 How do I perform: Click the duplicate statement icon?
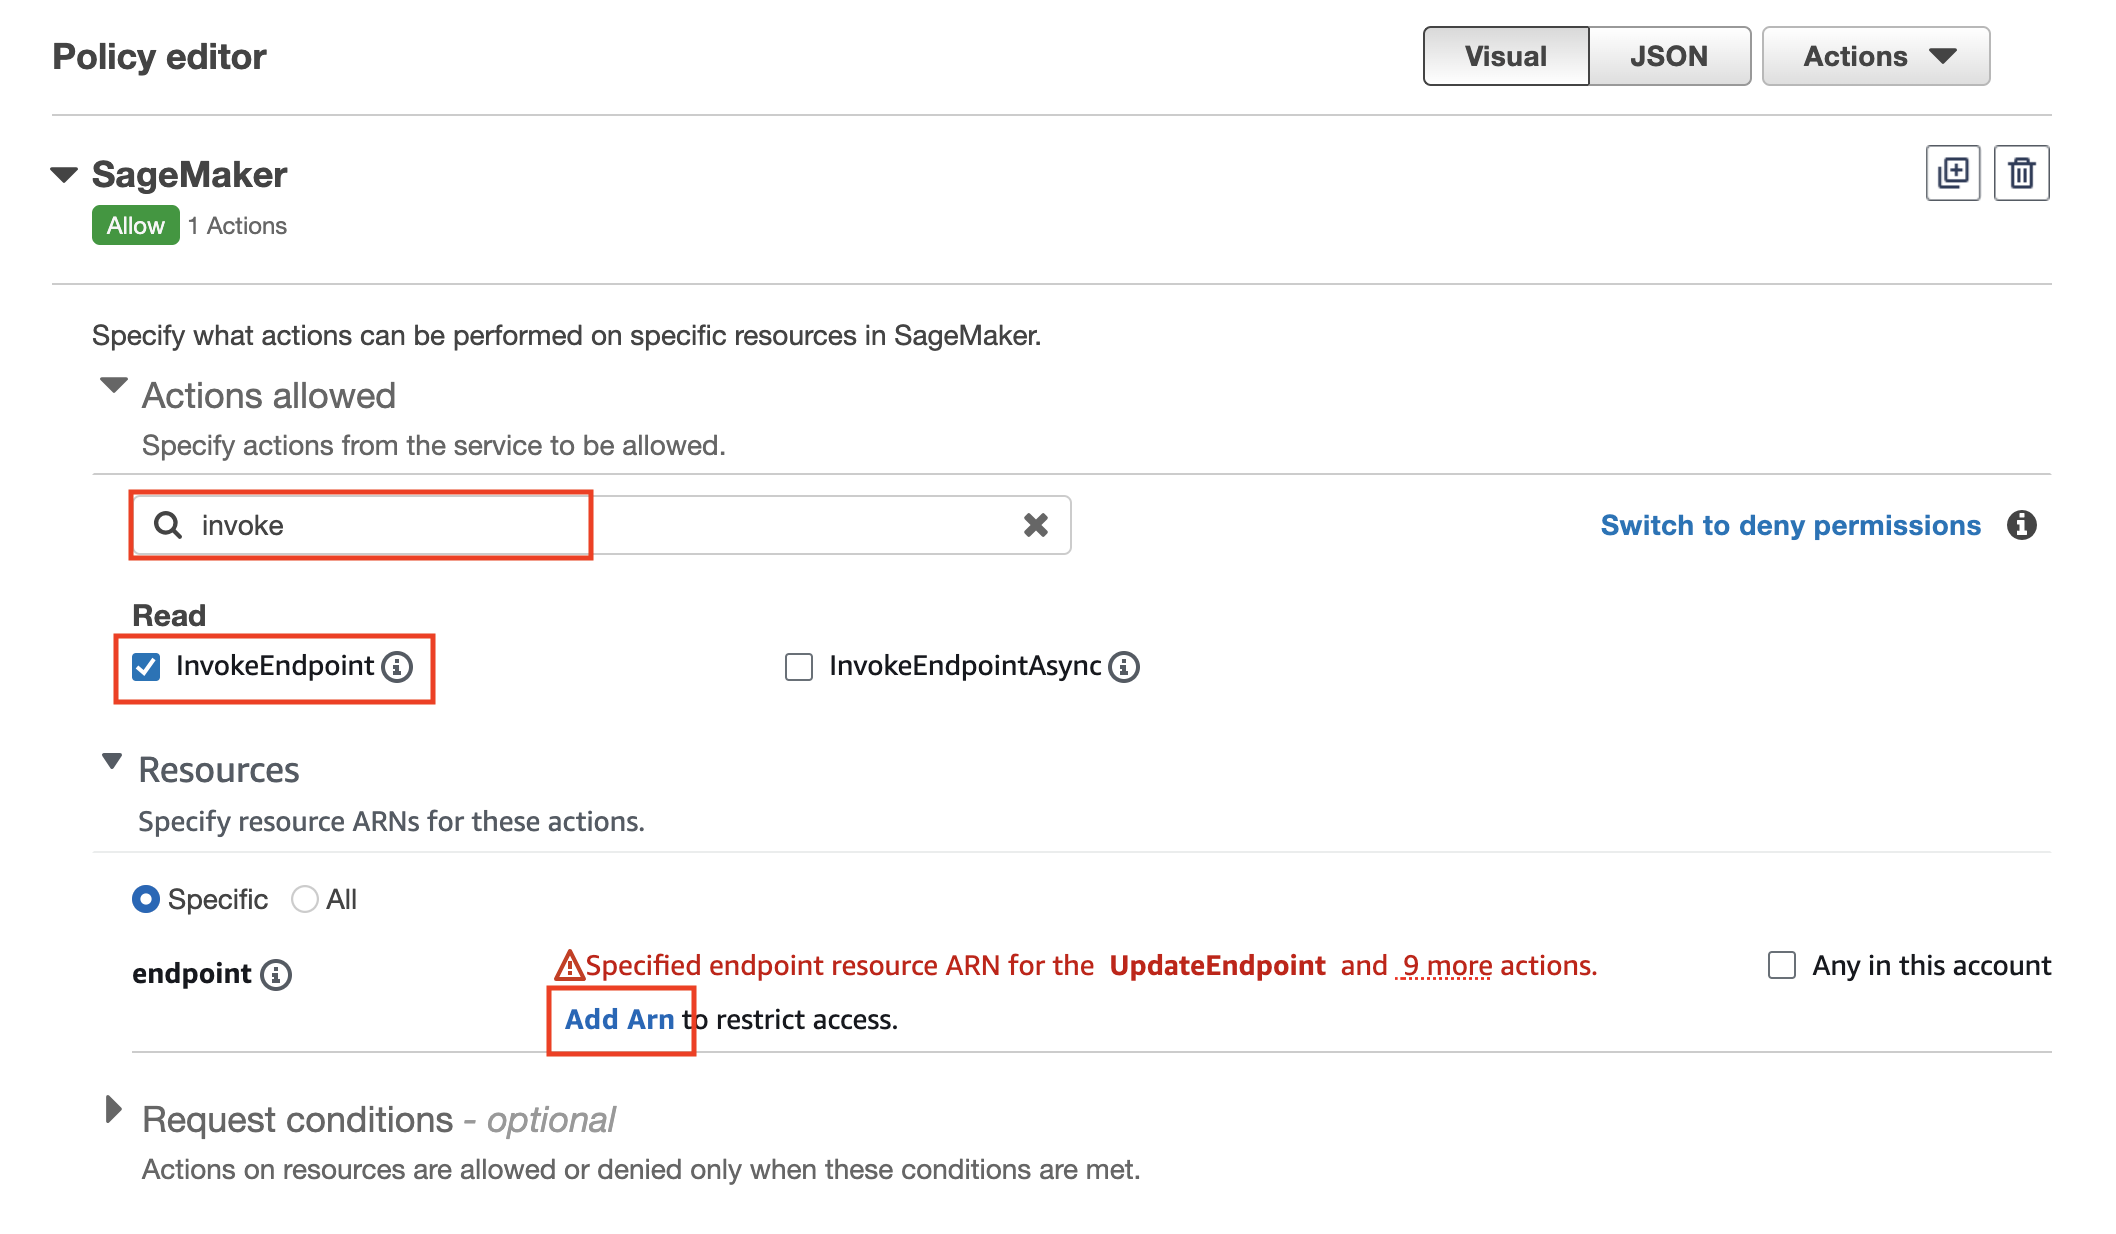(1953, 172)
